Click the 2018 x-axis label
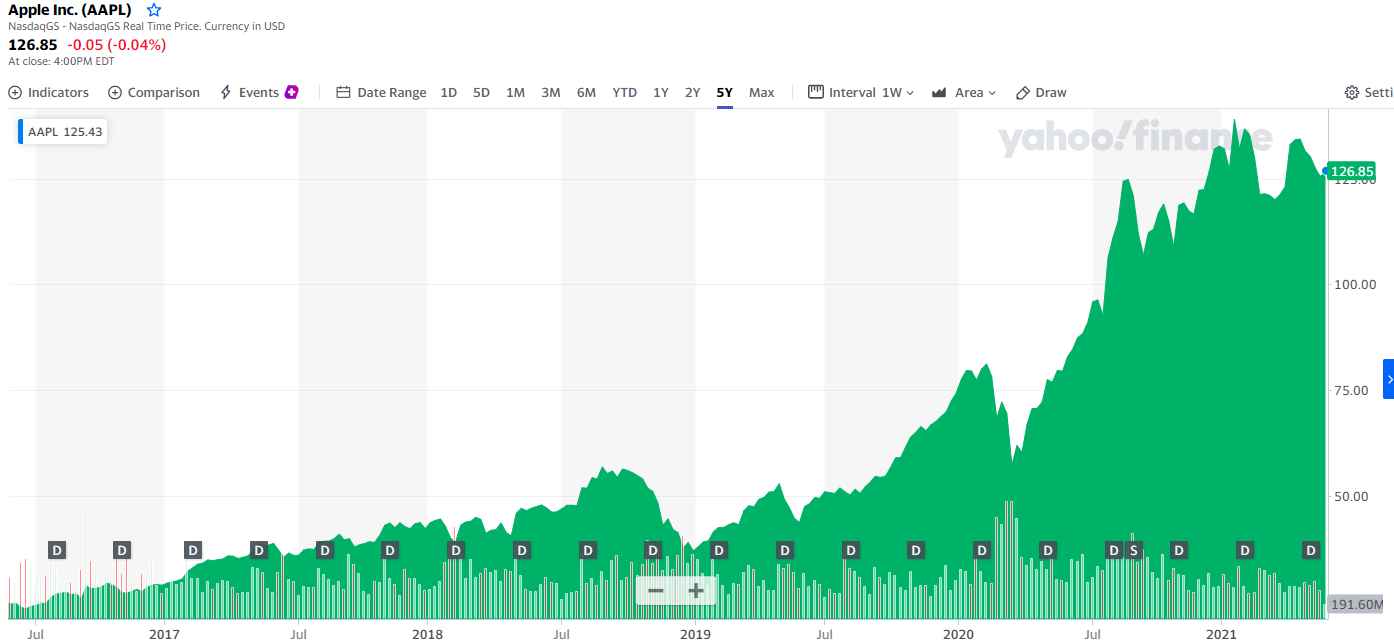The height and width of the screenshot is (644, 1394). pyautogui.click(x=427, y=633)
